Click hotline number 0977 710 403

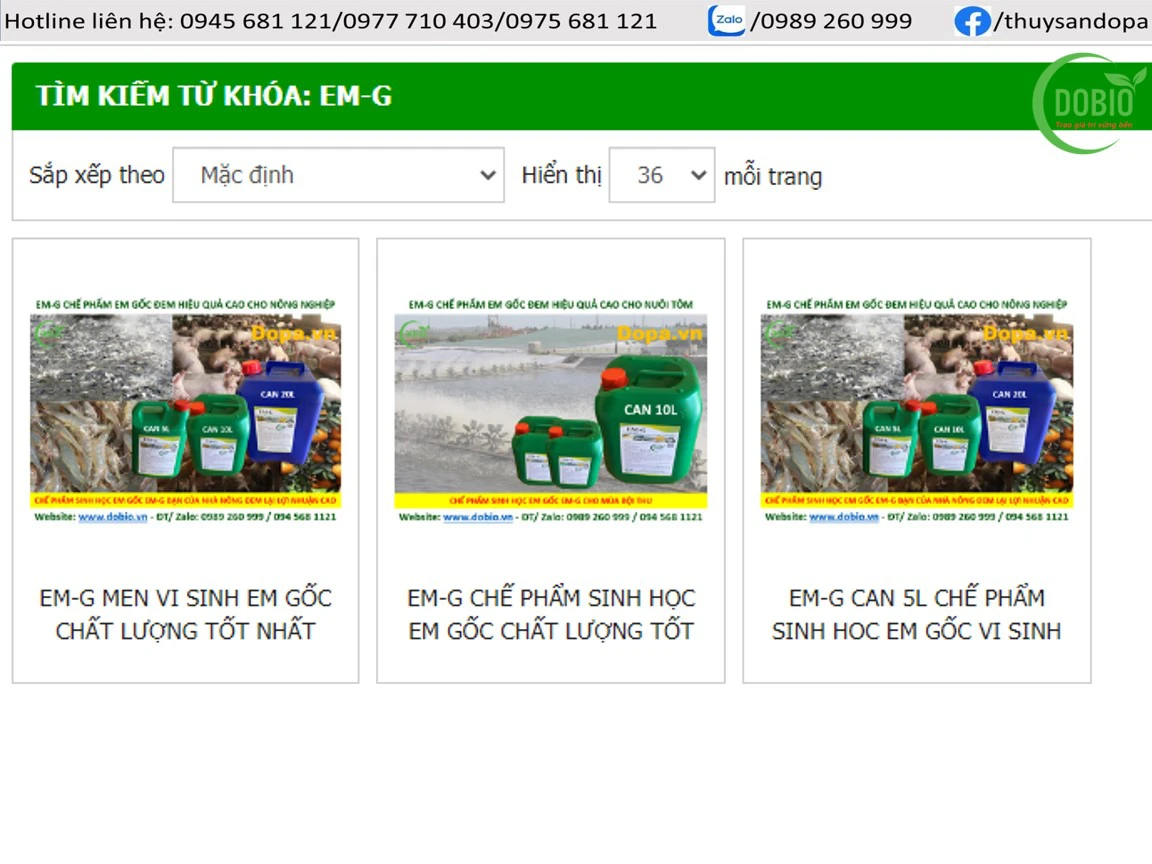pyautogui.click(x=419, y=21)
